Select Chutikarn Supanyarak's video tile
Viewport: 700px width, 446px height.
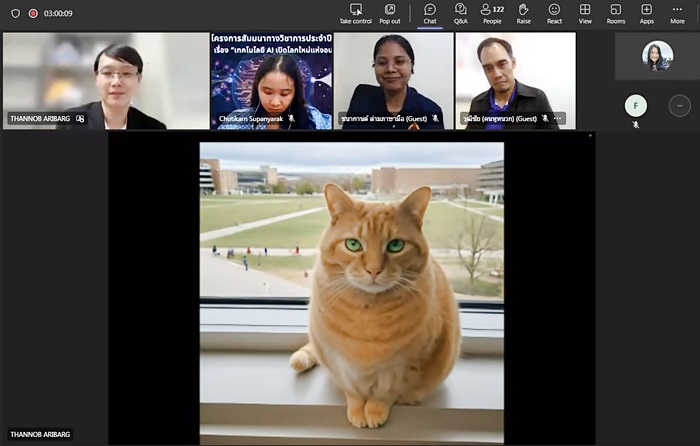271,81
